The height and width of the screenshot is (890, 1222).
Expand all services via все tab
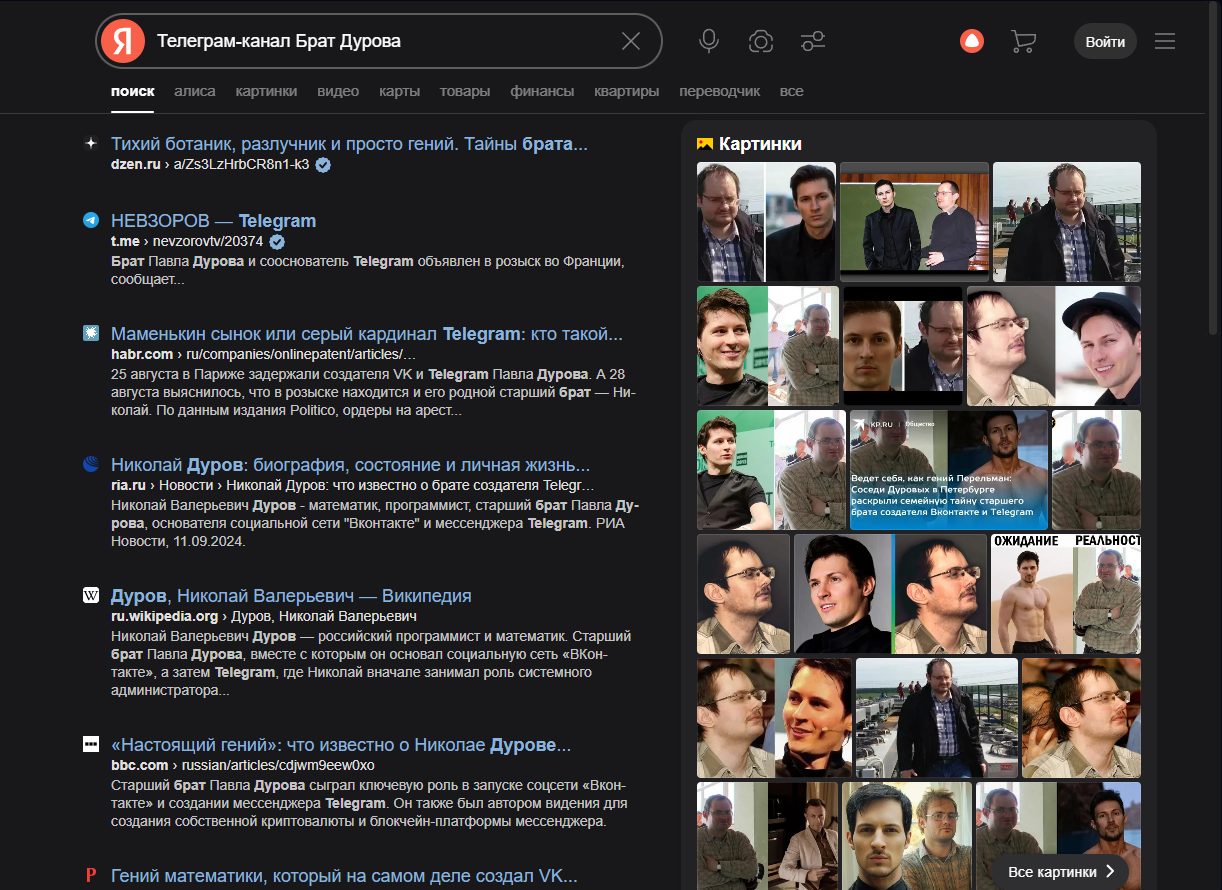pyautogui.click(x=791, y=91)
